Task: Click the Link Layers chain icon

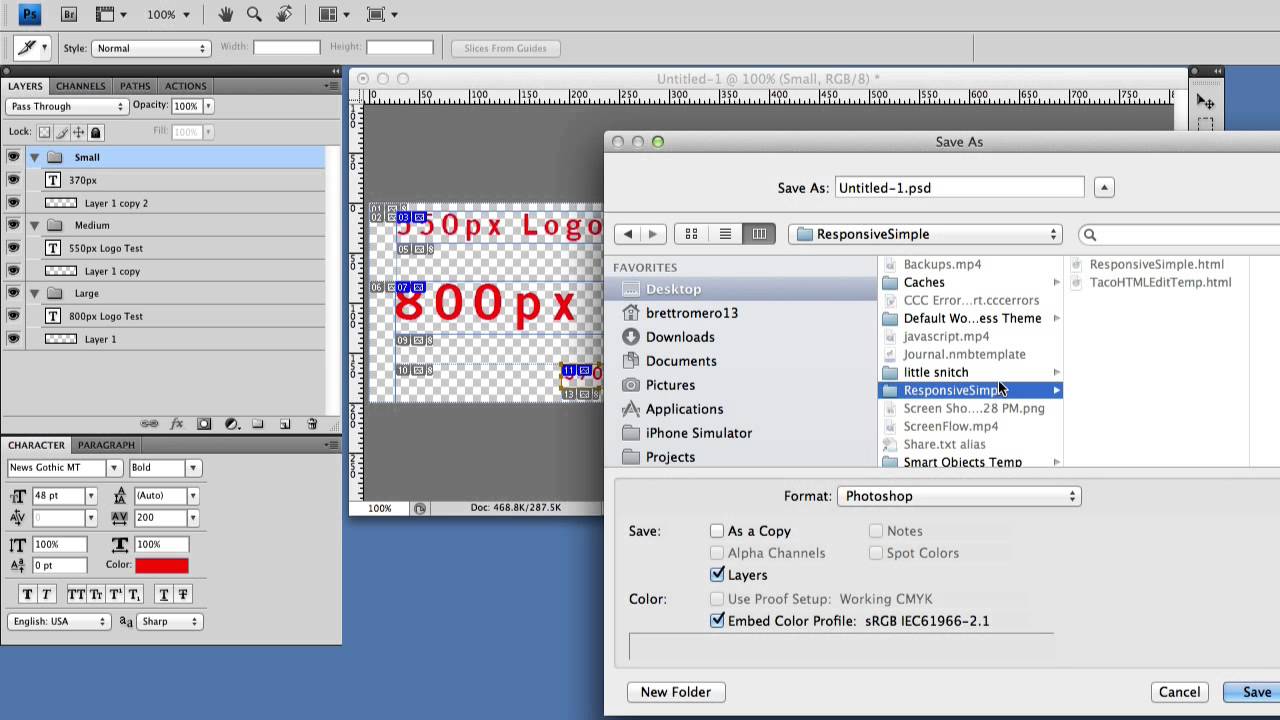Action: pos(150,424)
